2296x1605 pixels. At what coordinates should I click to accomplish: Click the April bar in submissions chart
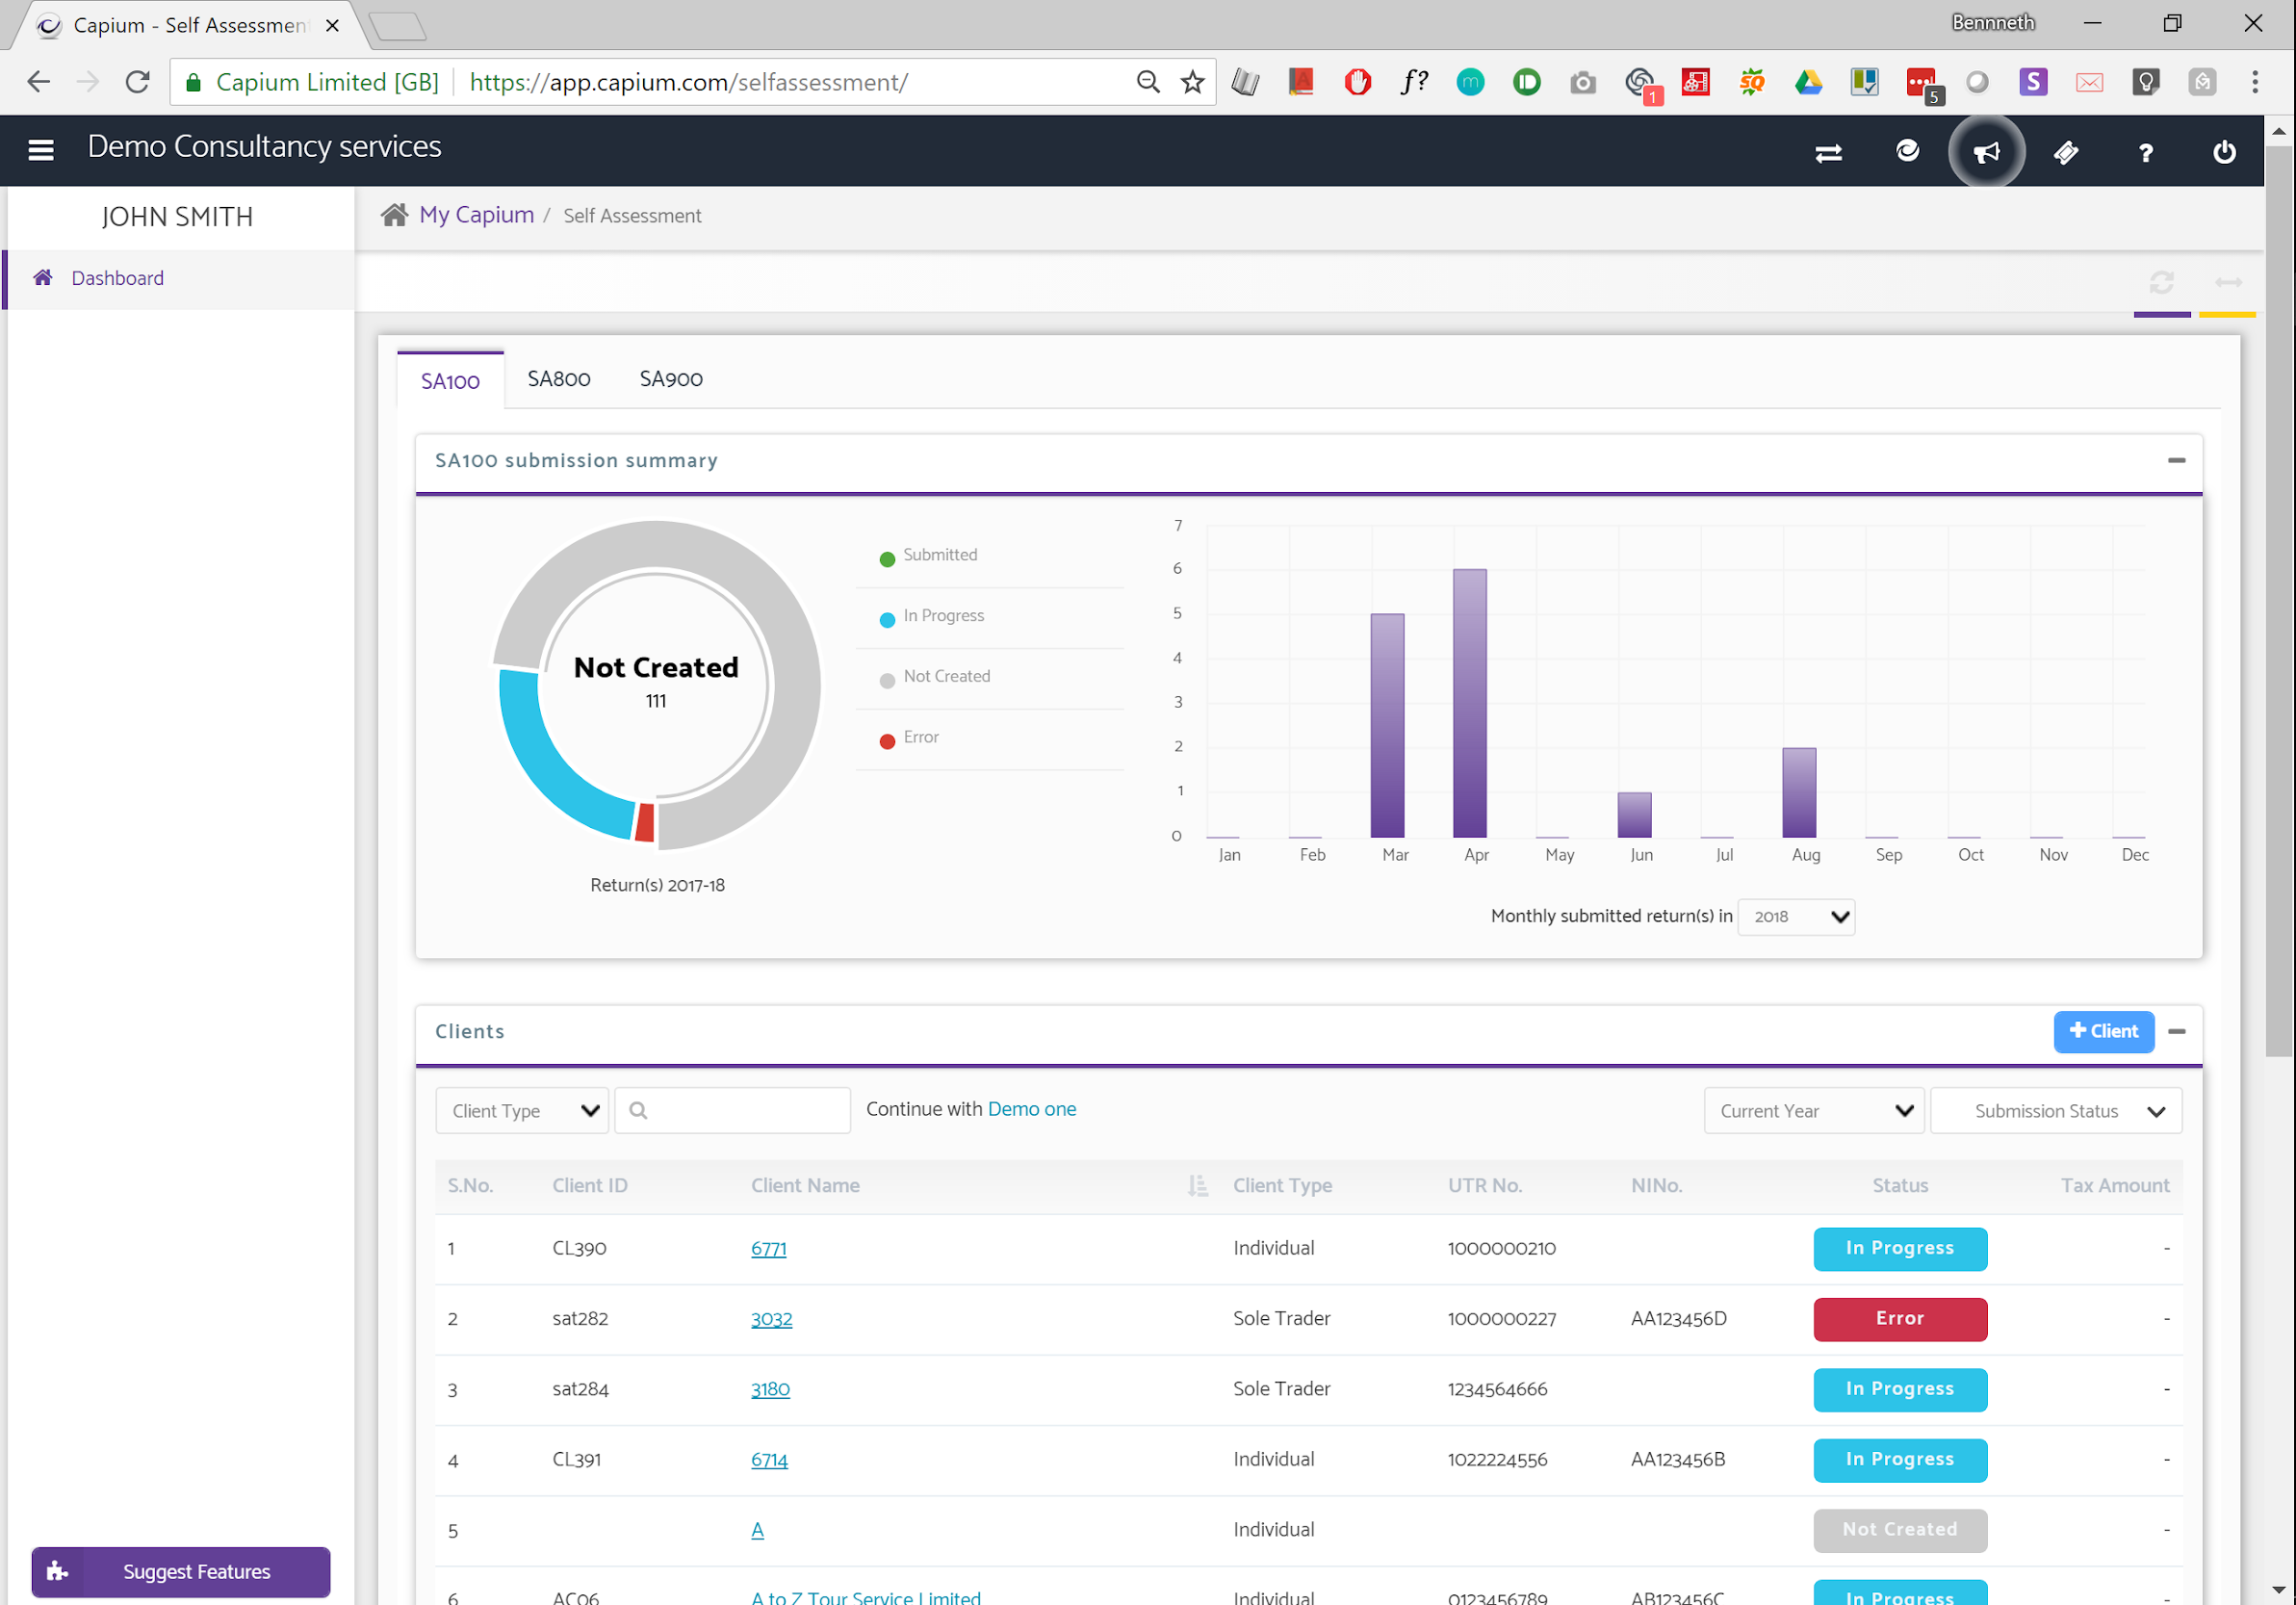(x=1469, y=703)
